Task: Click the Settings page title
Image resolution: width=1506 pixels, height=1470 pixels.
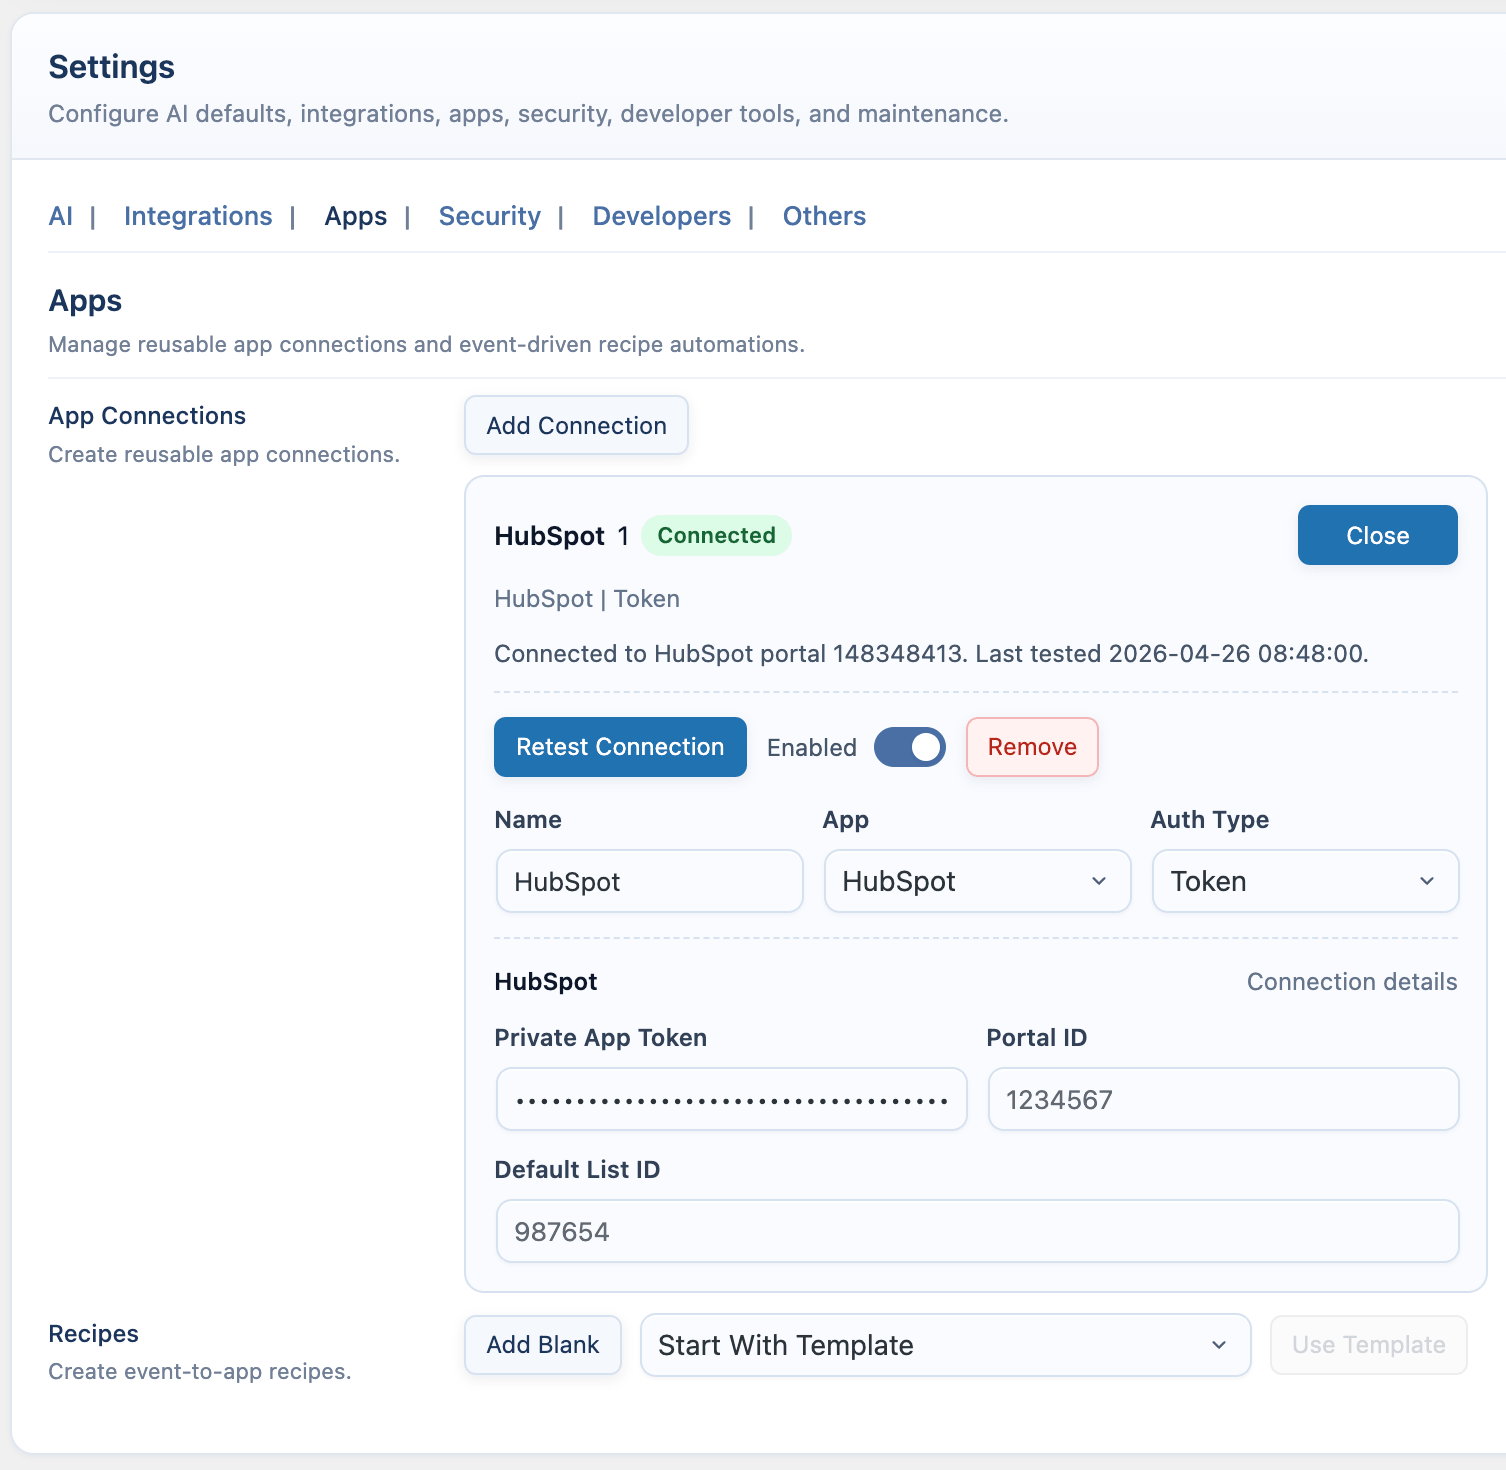Action: (x=111, y=67)
